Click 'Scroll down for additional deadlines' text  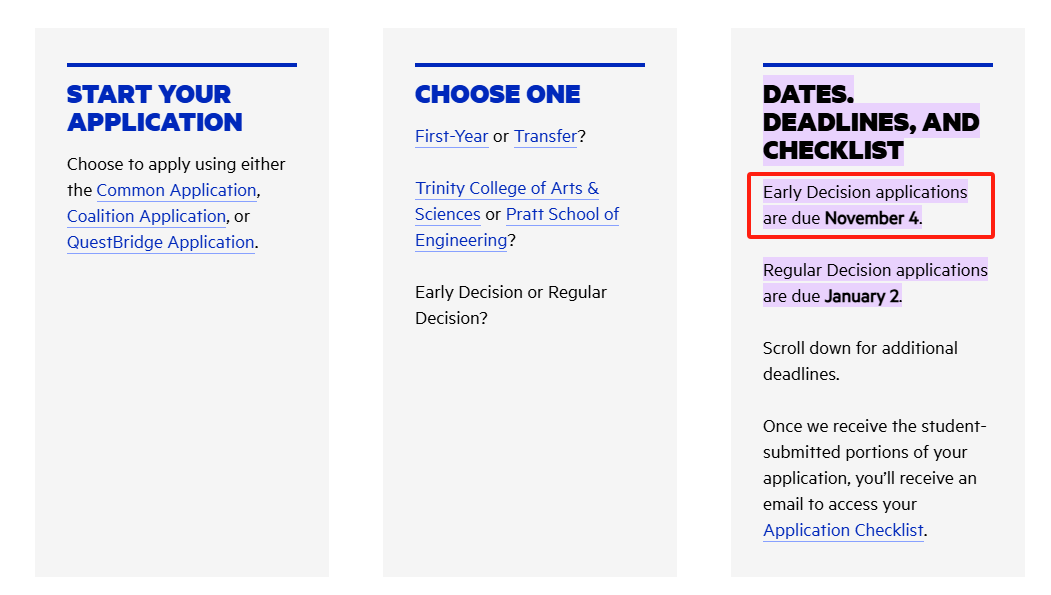pos(860,361)
